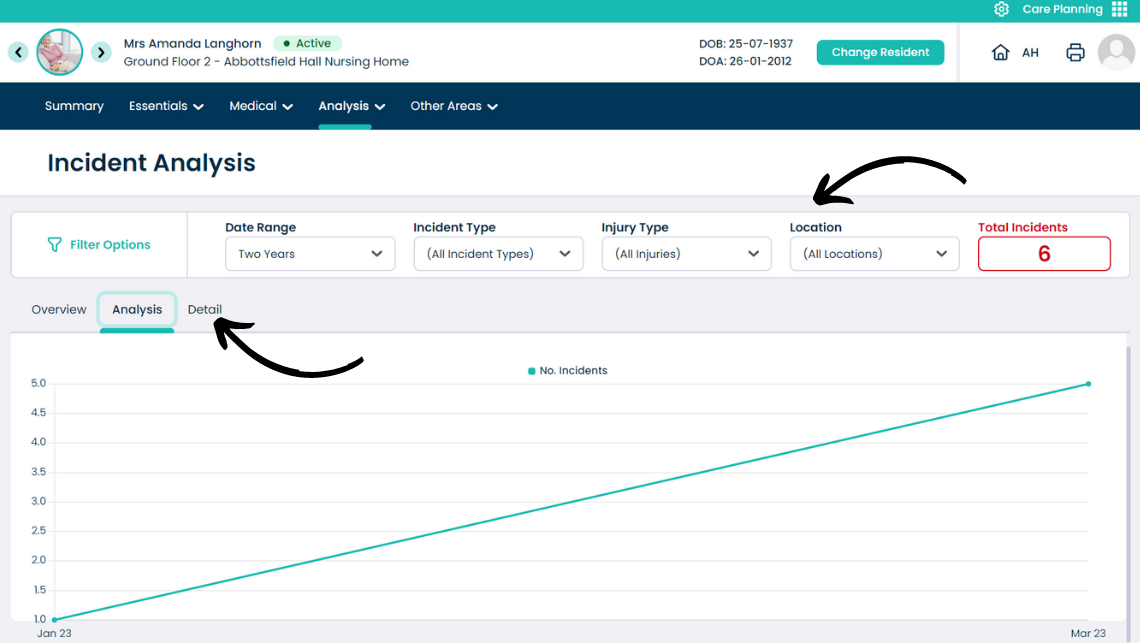Go to next resident with right arrow

point(101,52)
